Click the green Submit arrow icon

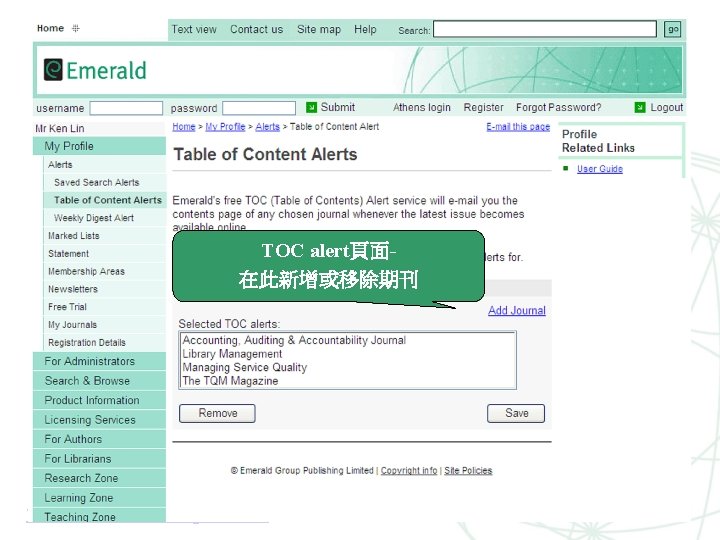pyautogui.click(x=311, y=107)
